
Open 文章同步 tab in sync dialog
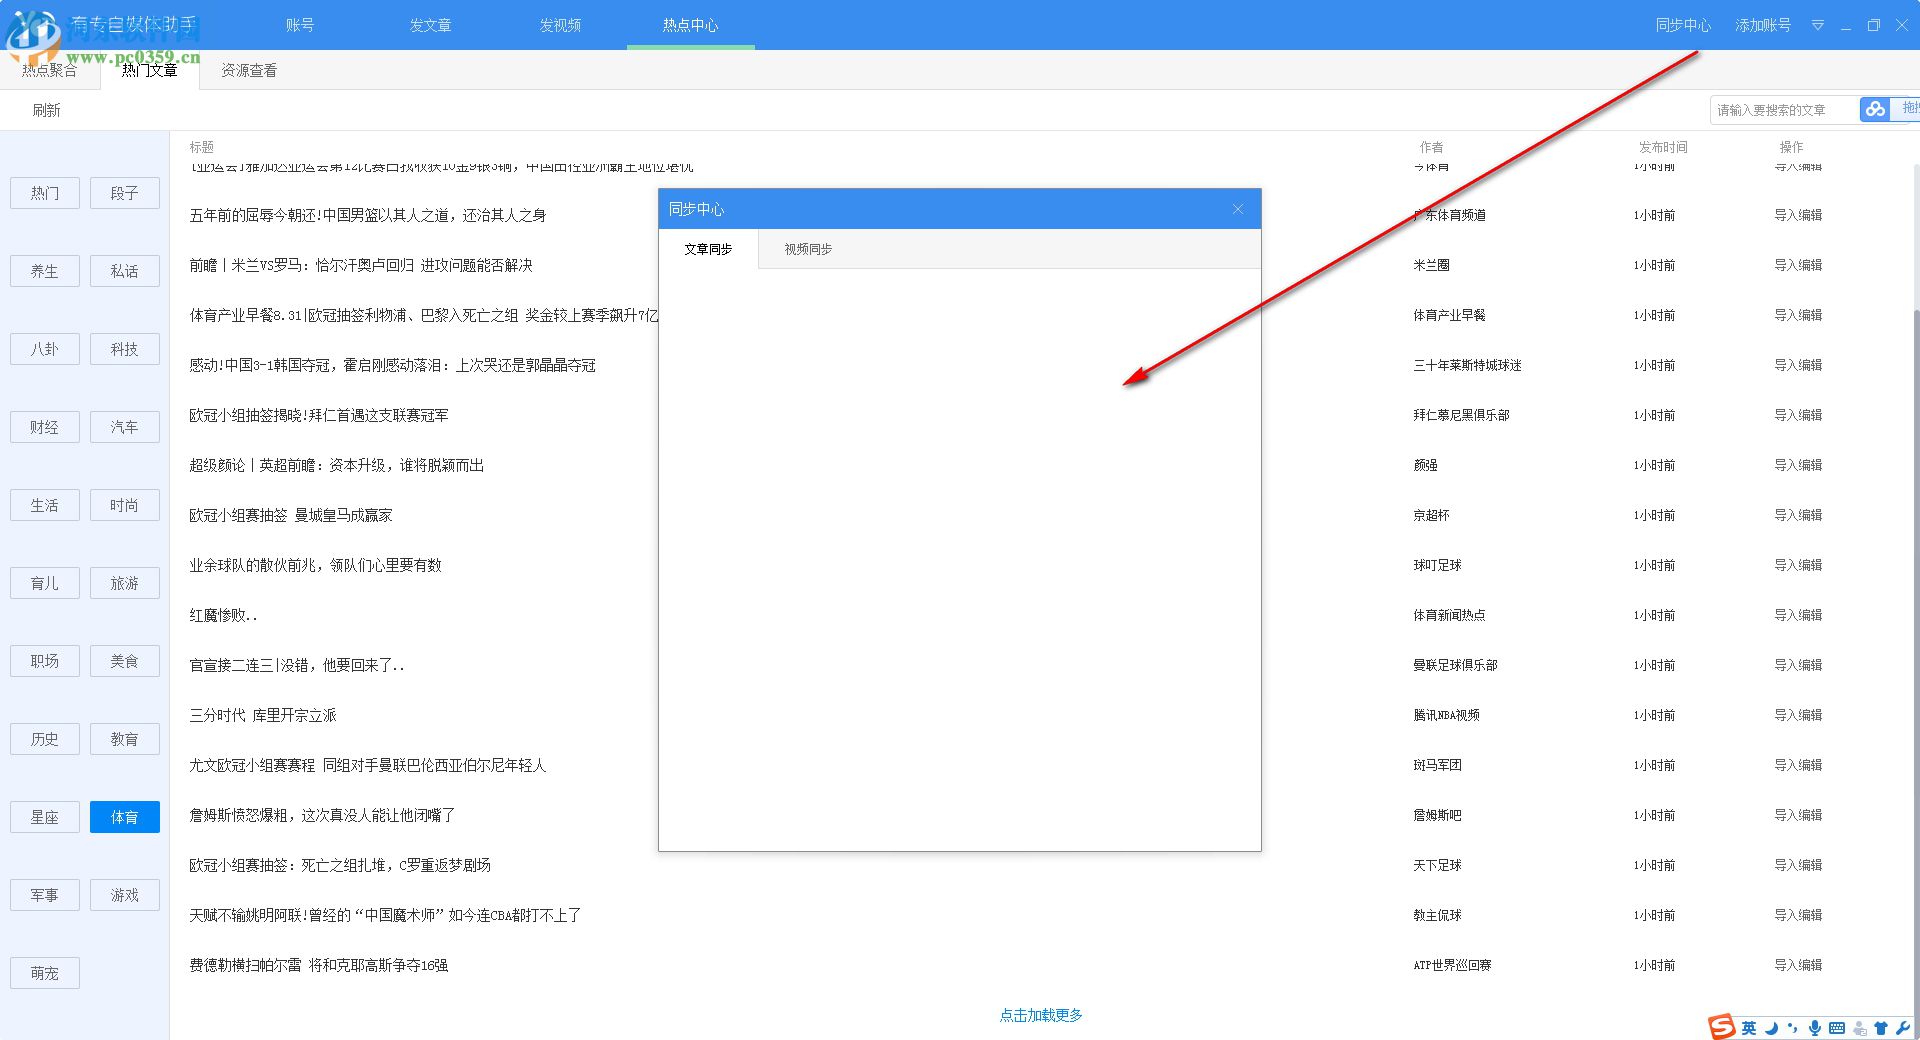[708, 249]
